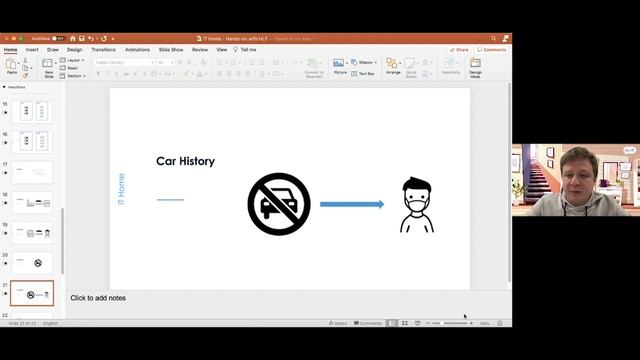Open the font name combo box
This screenshot has width=640, height=360.
click(x=124, y=62)
